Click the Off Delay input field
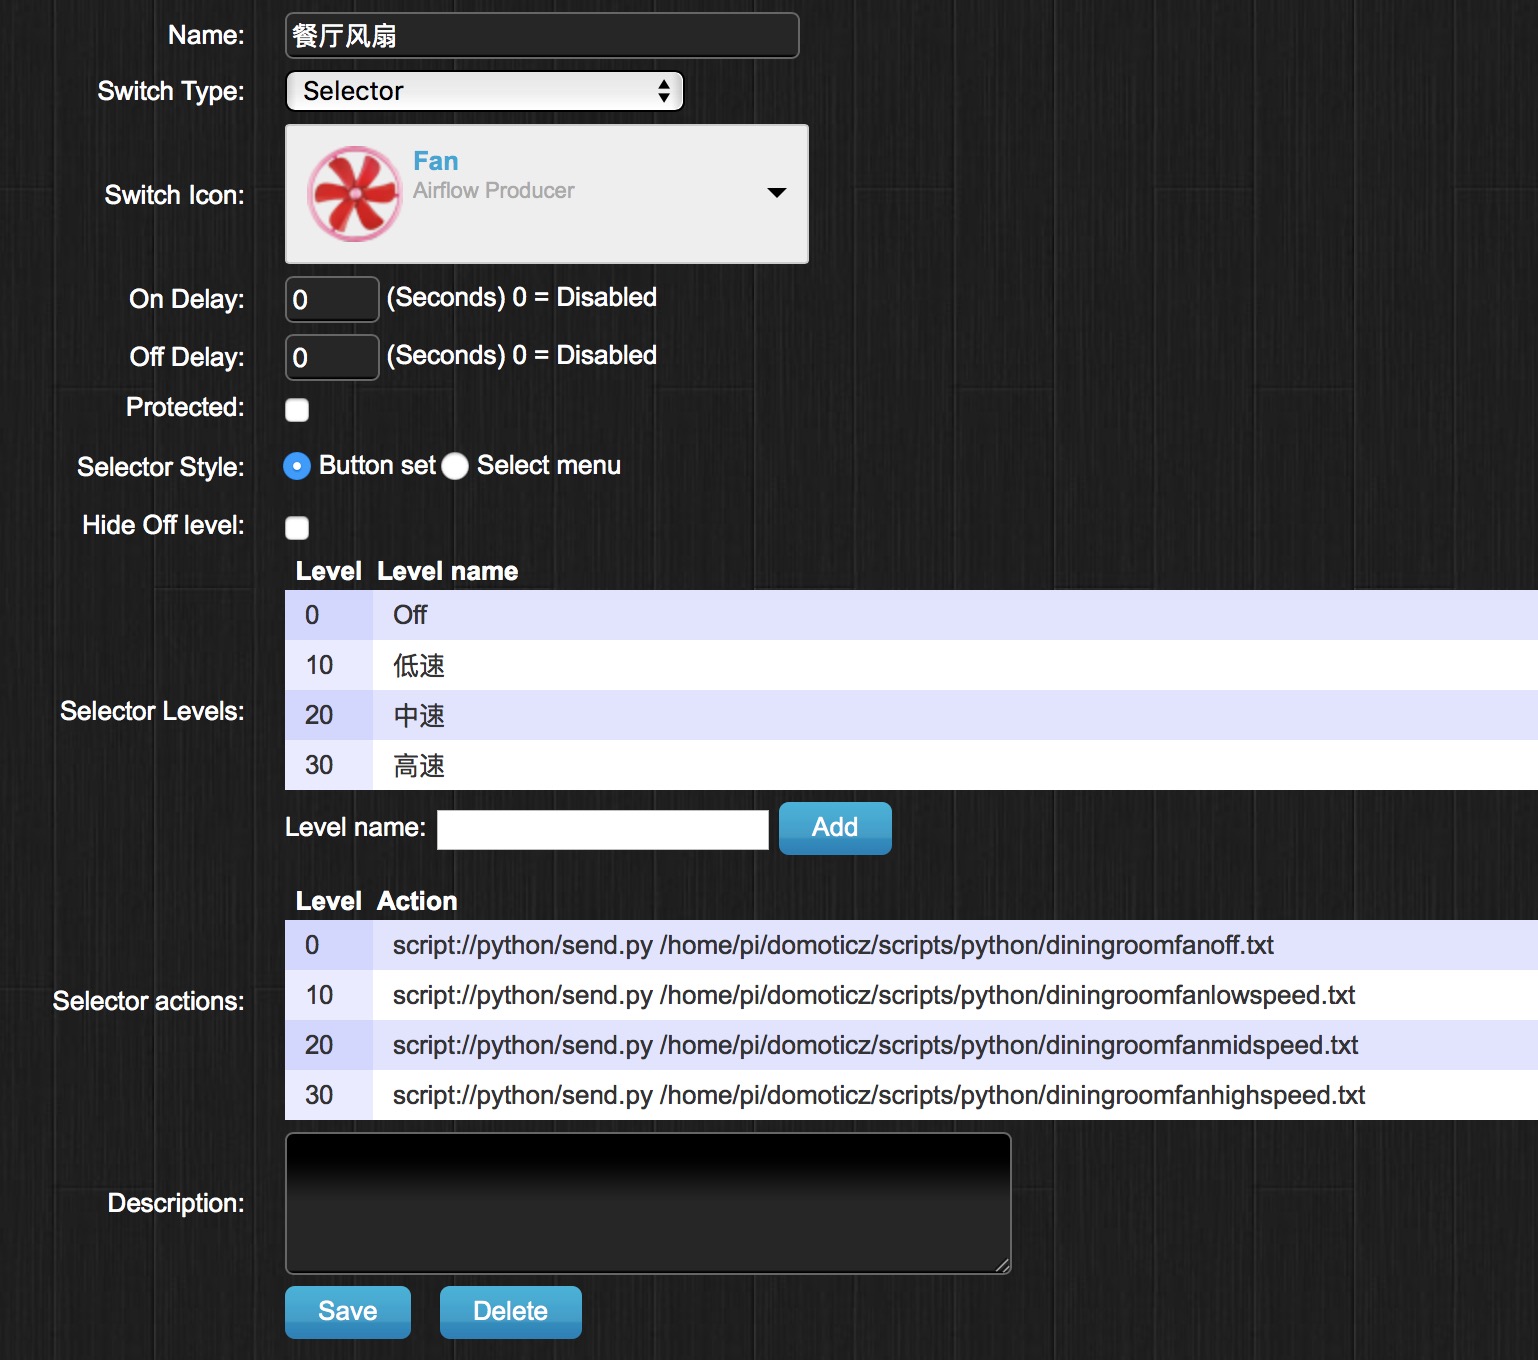Image resolution: width=1538 pixels, height=1360 pixels. coord(332,357)
